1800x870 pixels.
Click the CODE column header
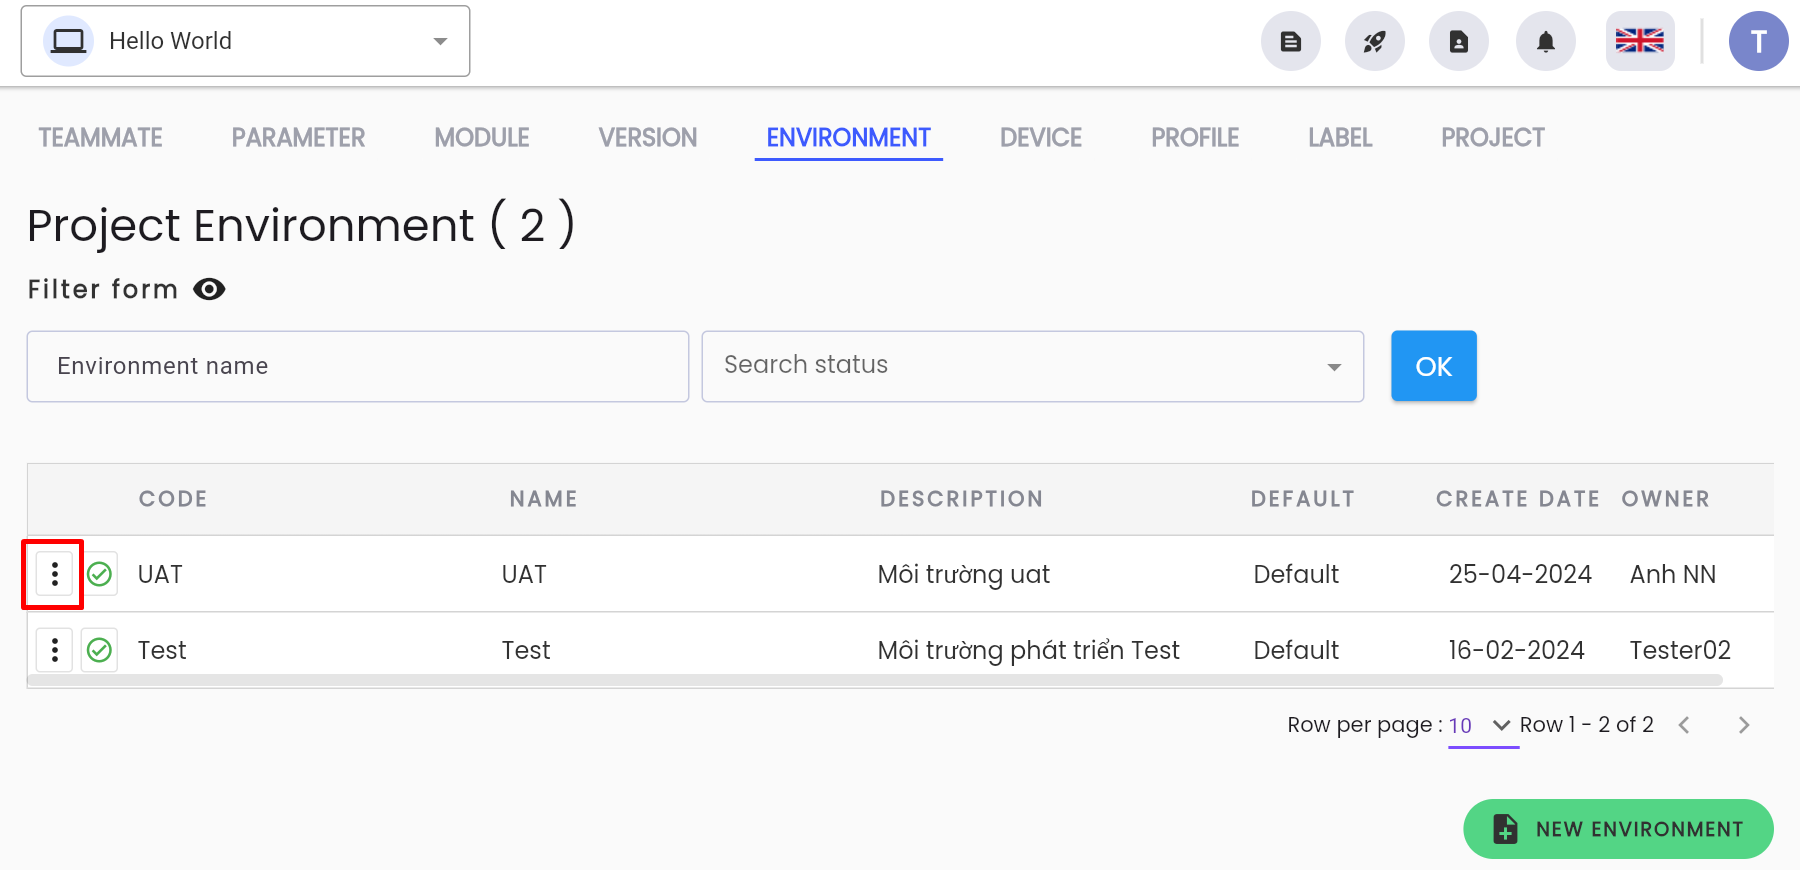click(x=173, y=499)
